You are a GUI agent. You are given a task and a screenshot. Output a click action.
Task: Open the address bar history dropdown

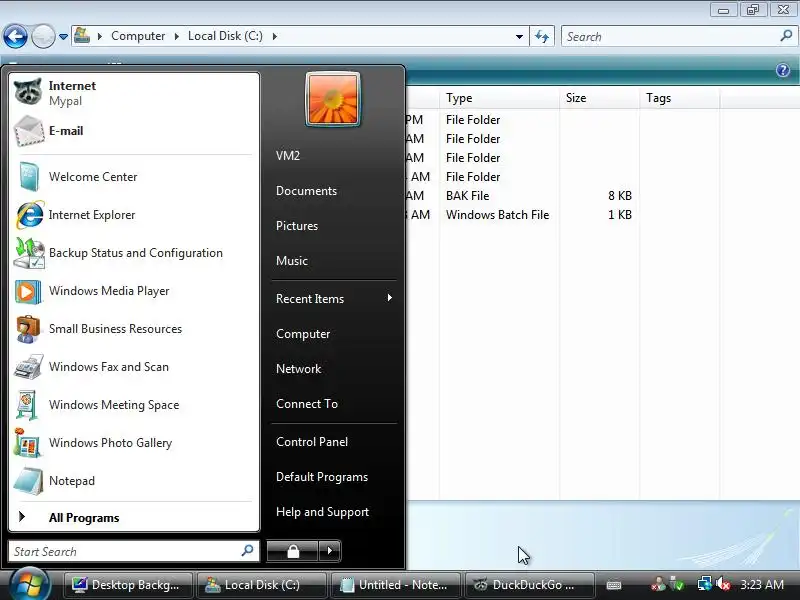point(519,37)
